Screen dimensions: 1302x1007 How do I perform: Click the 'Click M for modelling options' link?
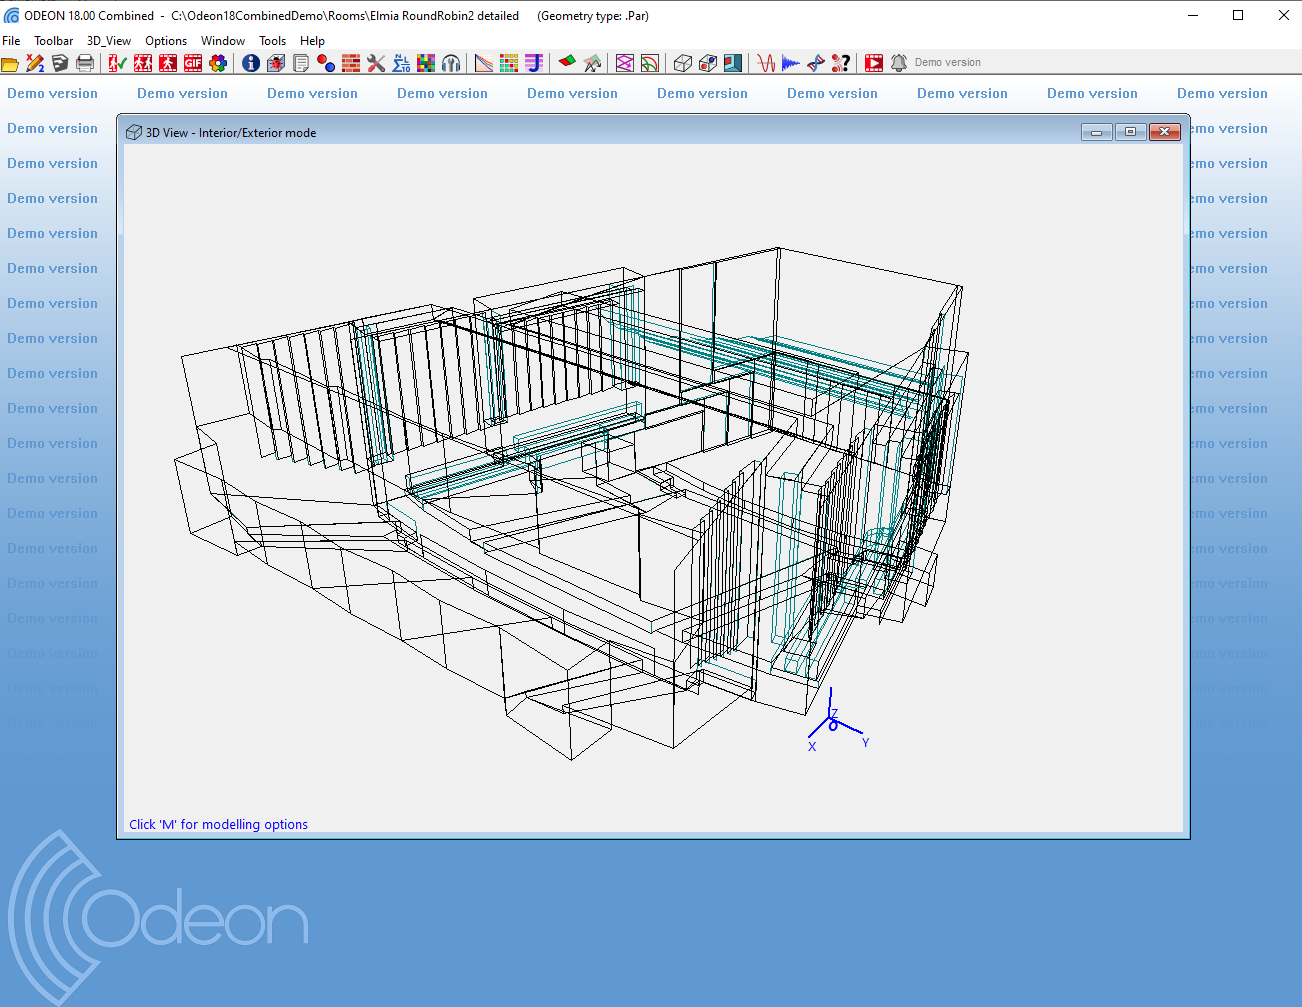point(218,824)
